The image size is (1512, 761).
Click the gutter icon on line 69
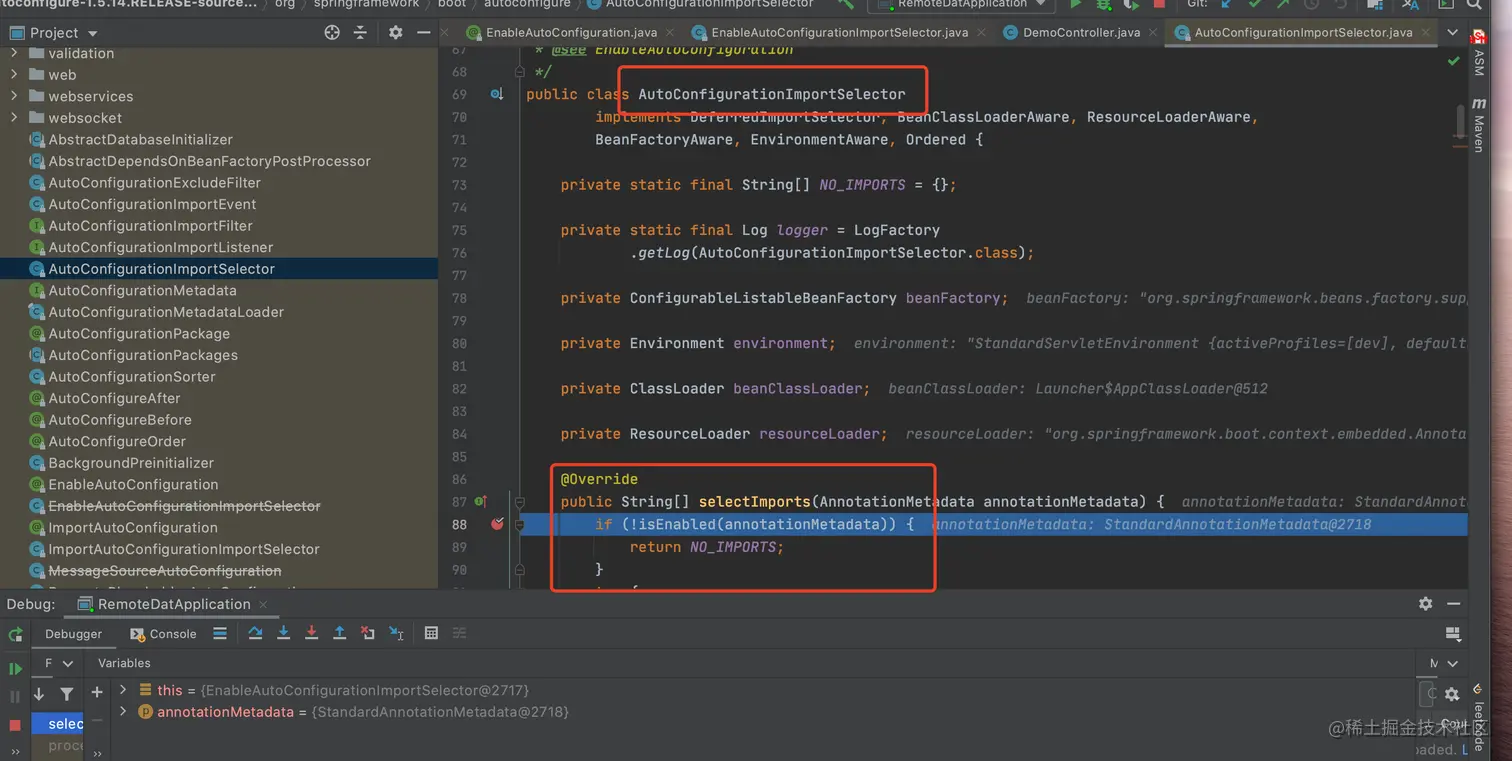[497, 94]
